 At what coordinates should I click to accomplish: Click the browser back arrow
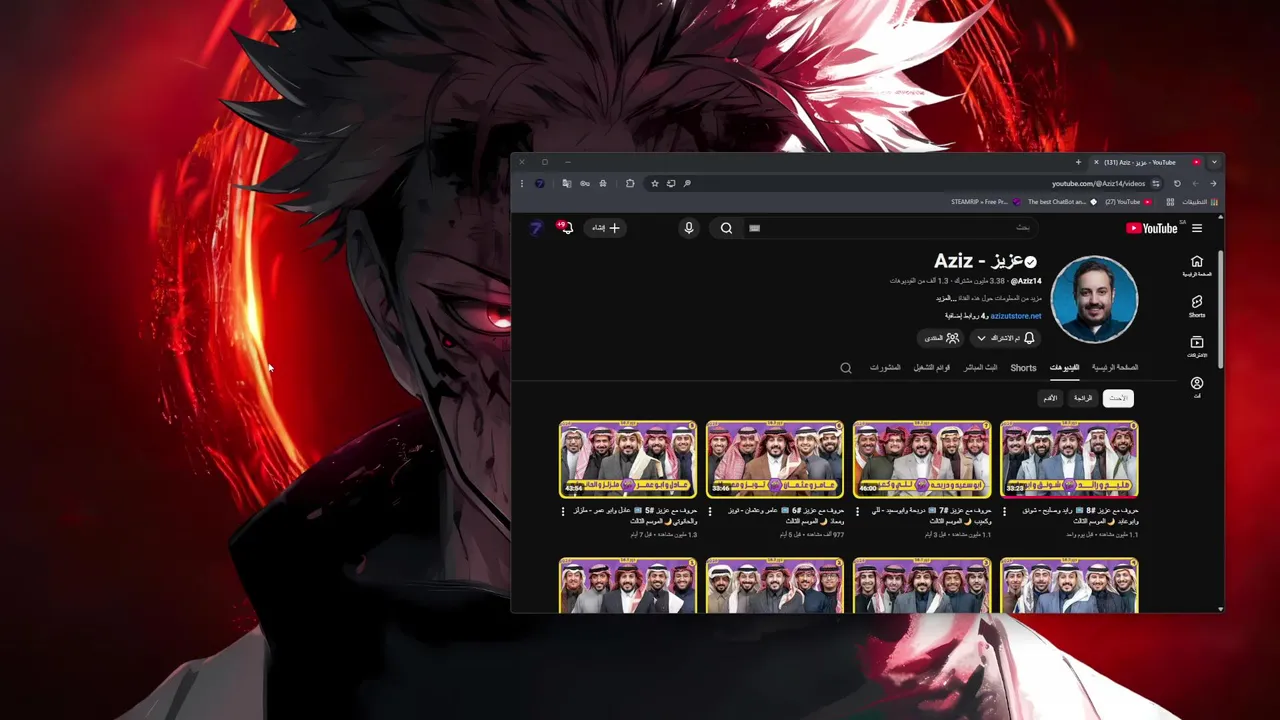point(1213,183)
